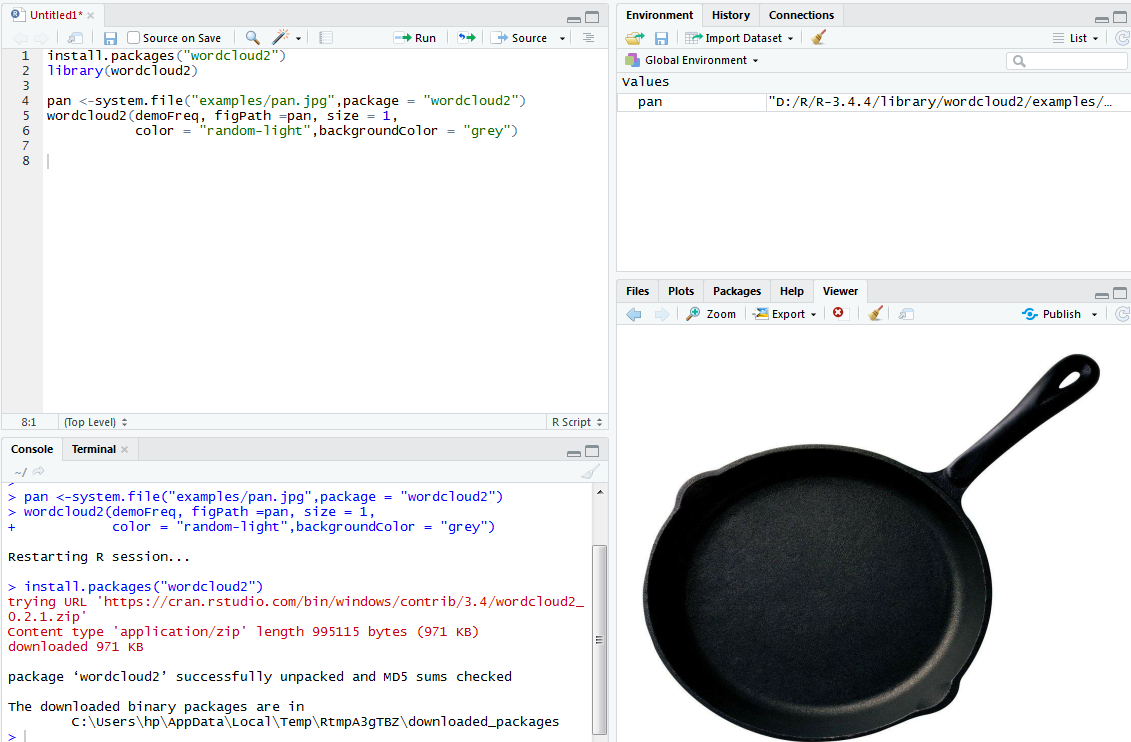
Task: Clear the environment with the broom icon
Action: point(819,38)
